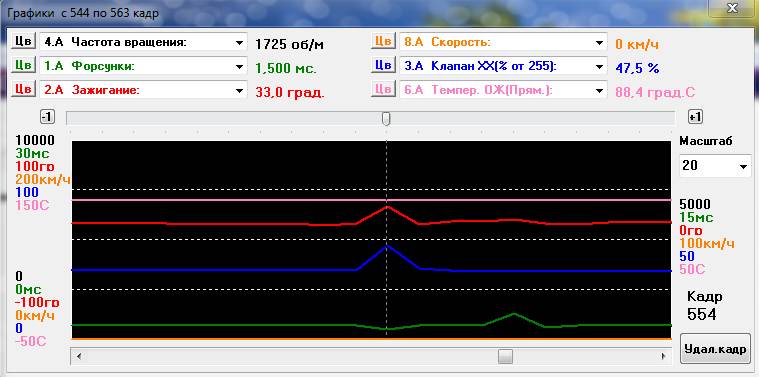The width and height of the screenshot is (759, 377).
Task: Step back one frame with -1 button
Action: [48, 117]
